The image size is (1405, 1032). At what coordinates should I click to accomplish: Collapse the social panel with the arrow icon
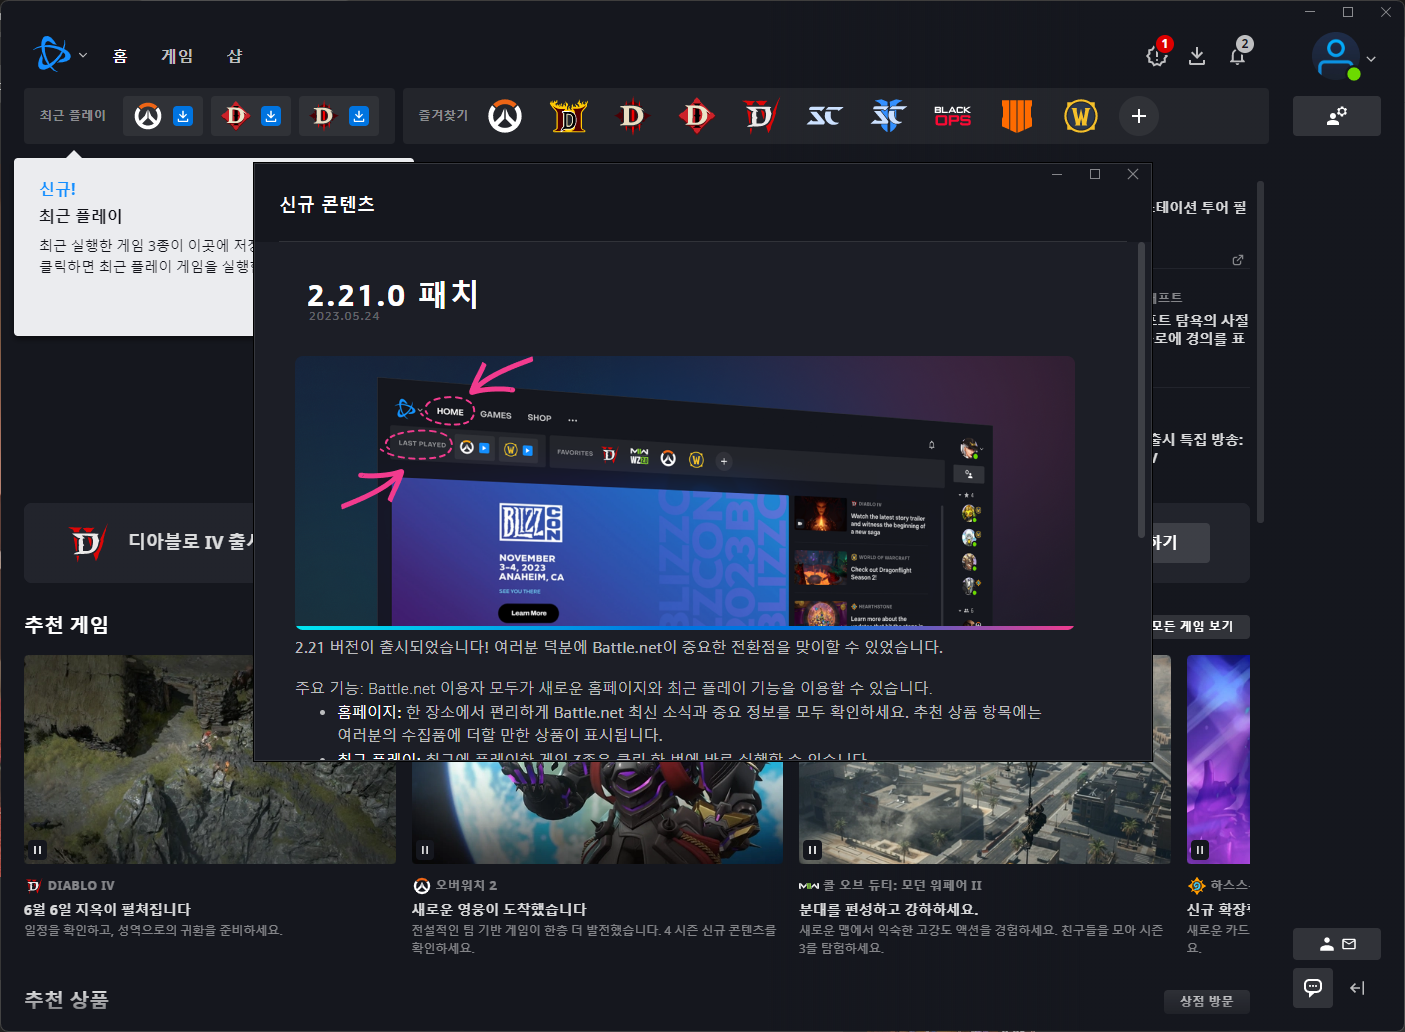coord(1357,988)
